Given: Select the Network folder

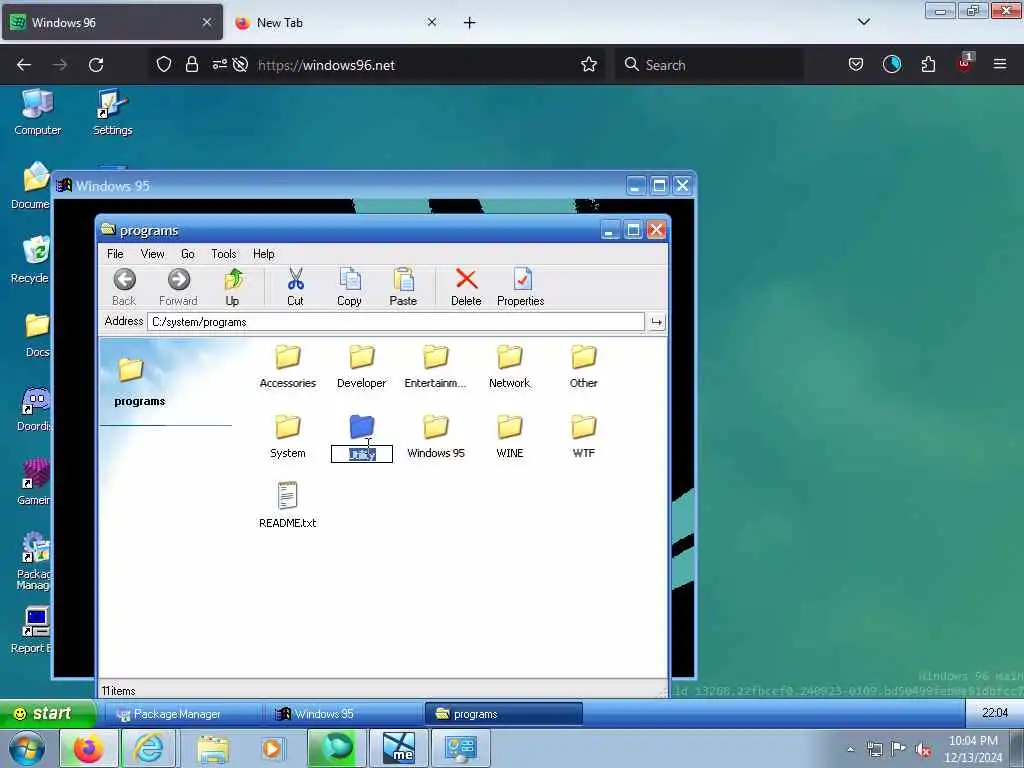Looking at the screenshot, I should pos(509,366).
